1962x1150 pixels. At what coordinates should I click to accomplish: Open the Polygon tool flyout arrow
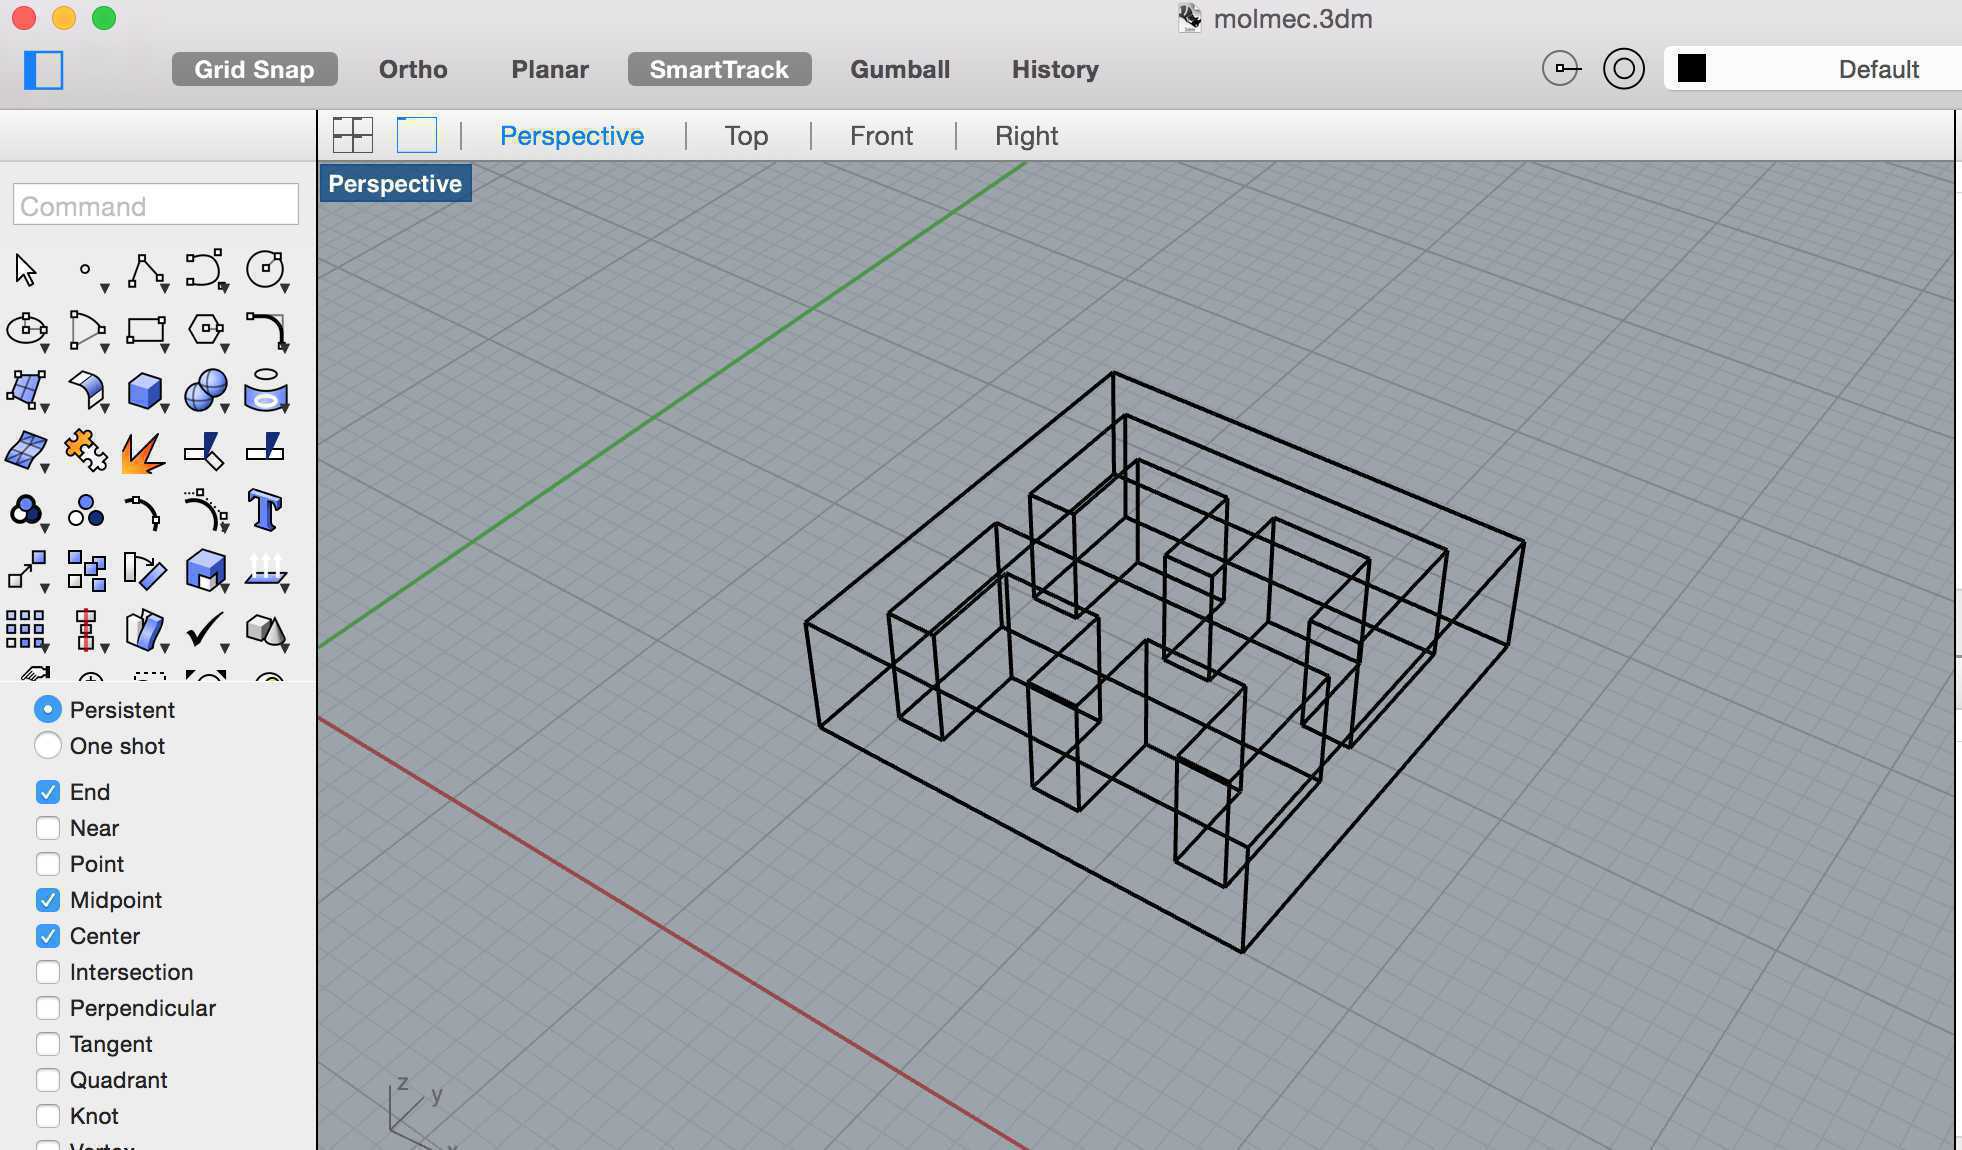(x=224, y=349)
